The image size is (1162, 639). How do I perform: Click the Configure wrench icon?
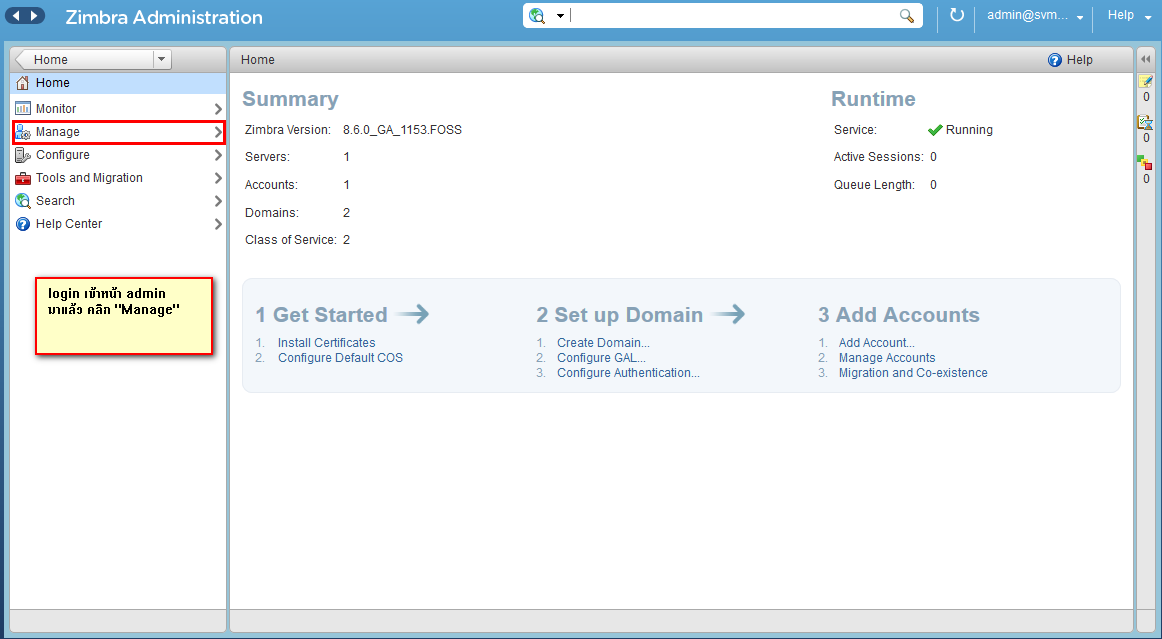pyautogui.click(x=23, y=155)
